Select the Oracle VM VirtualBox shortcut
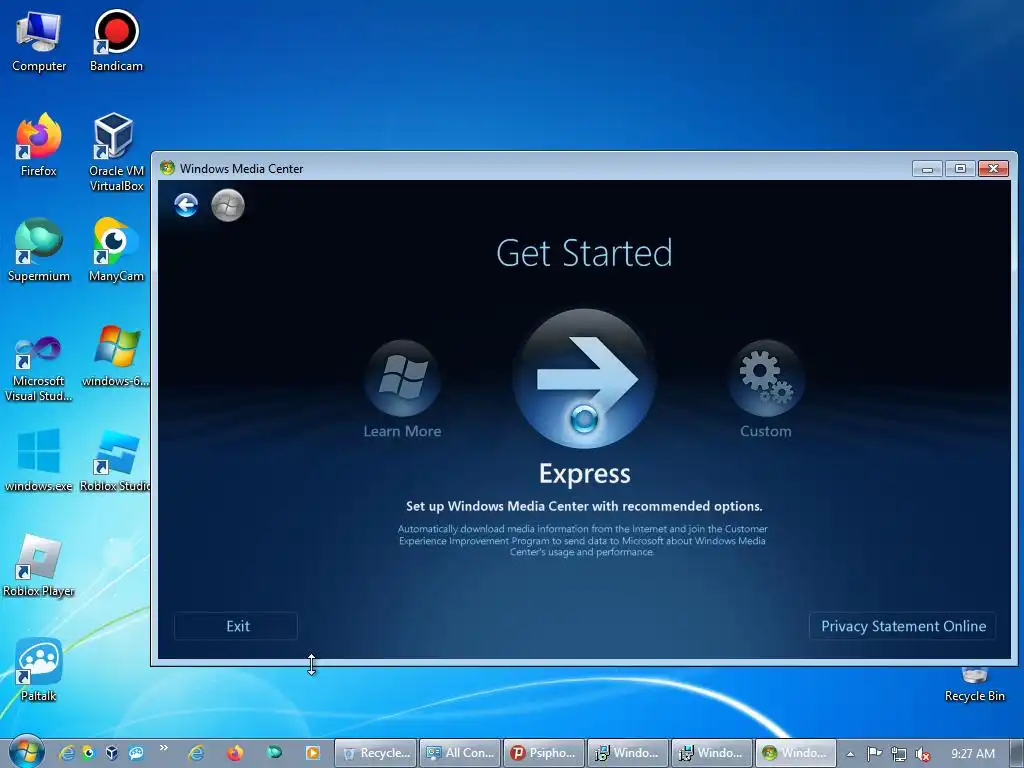 [116, 152]
